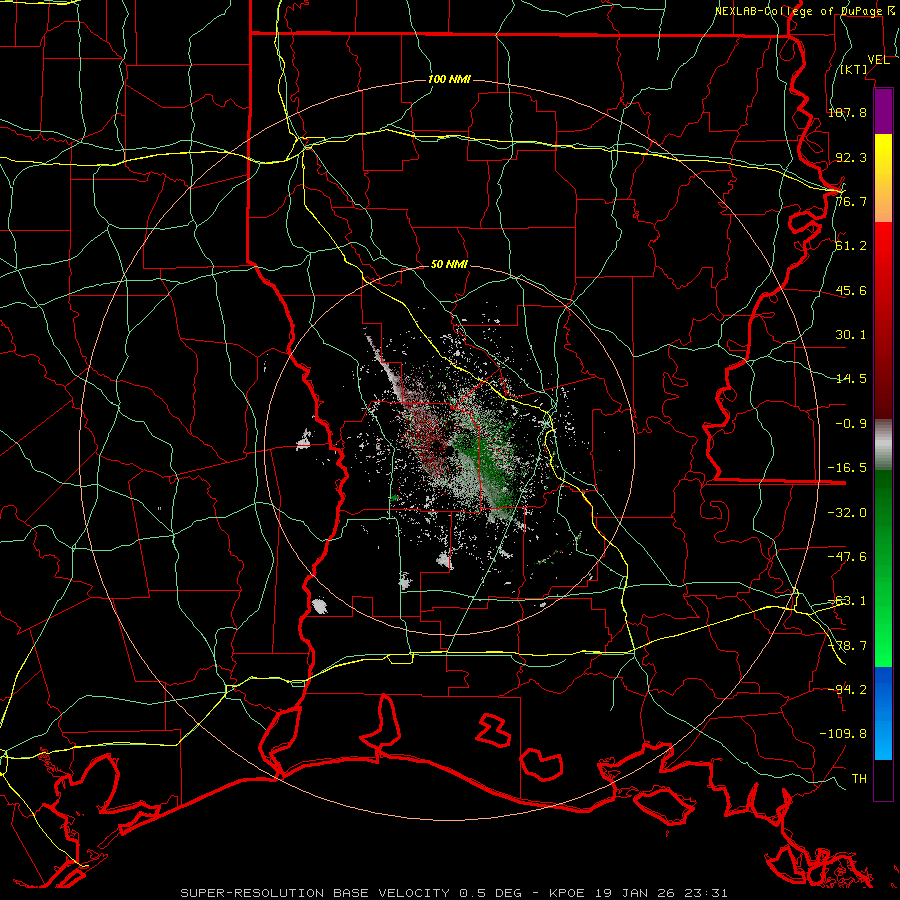Click the VEL legend heading

click(x=879, y=60)
